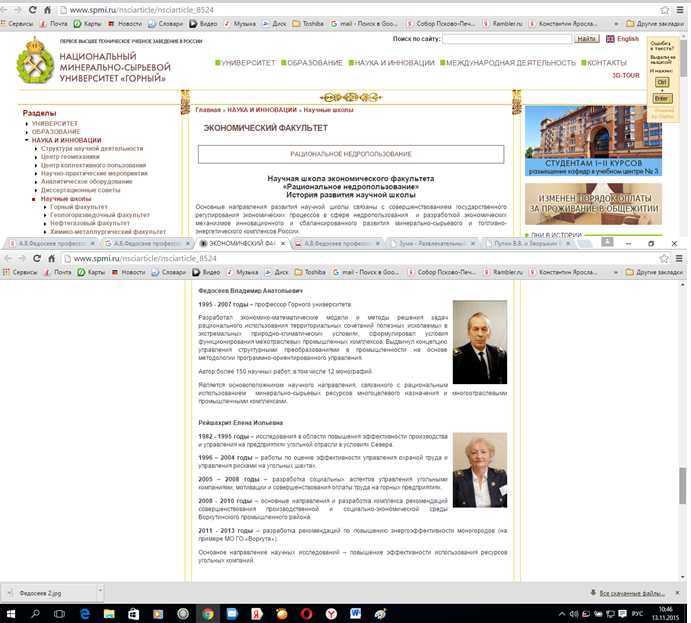The width and height of the screenshot is (691, 623).
Task: Close the downloads bar
Action: 677,593
